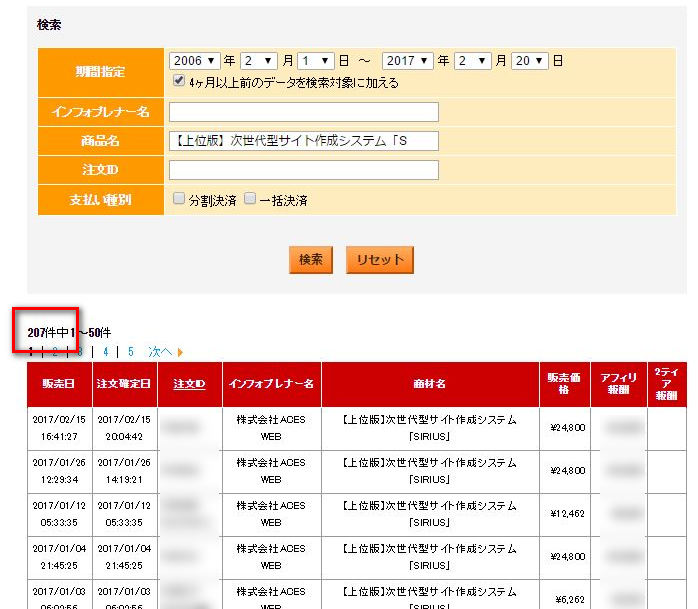Open the start day dropdown showing 1
The width and height of the screenshot is (698, 609).
tap(314, 61)
